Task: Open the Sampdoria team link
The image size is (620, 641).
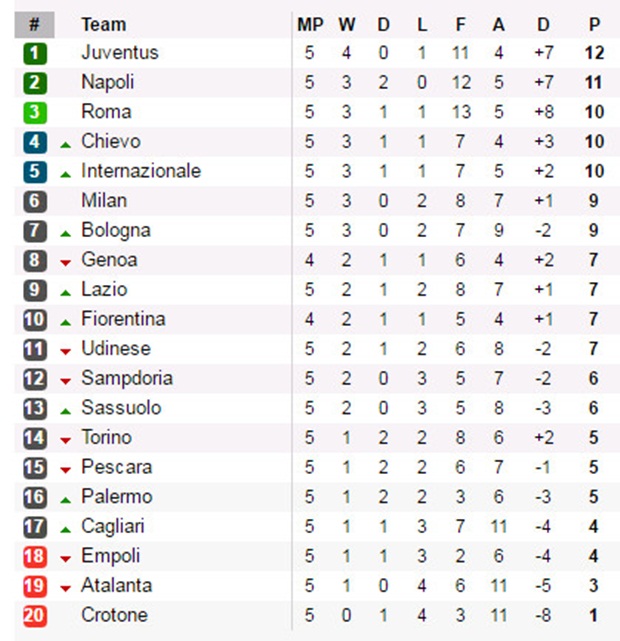Action: (127, 379)
